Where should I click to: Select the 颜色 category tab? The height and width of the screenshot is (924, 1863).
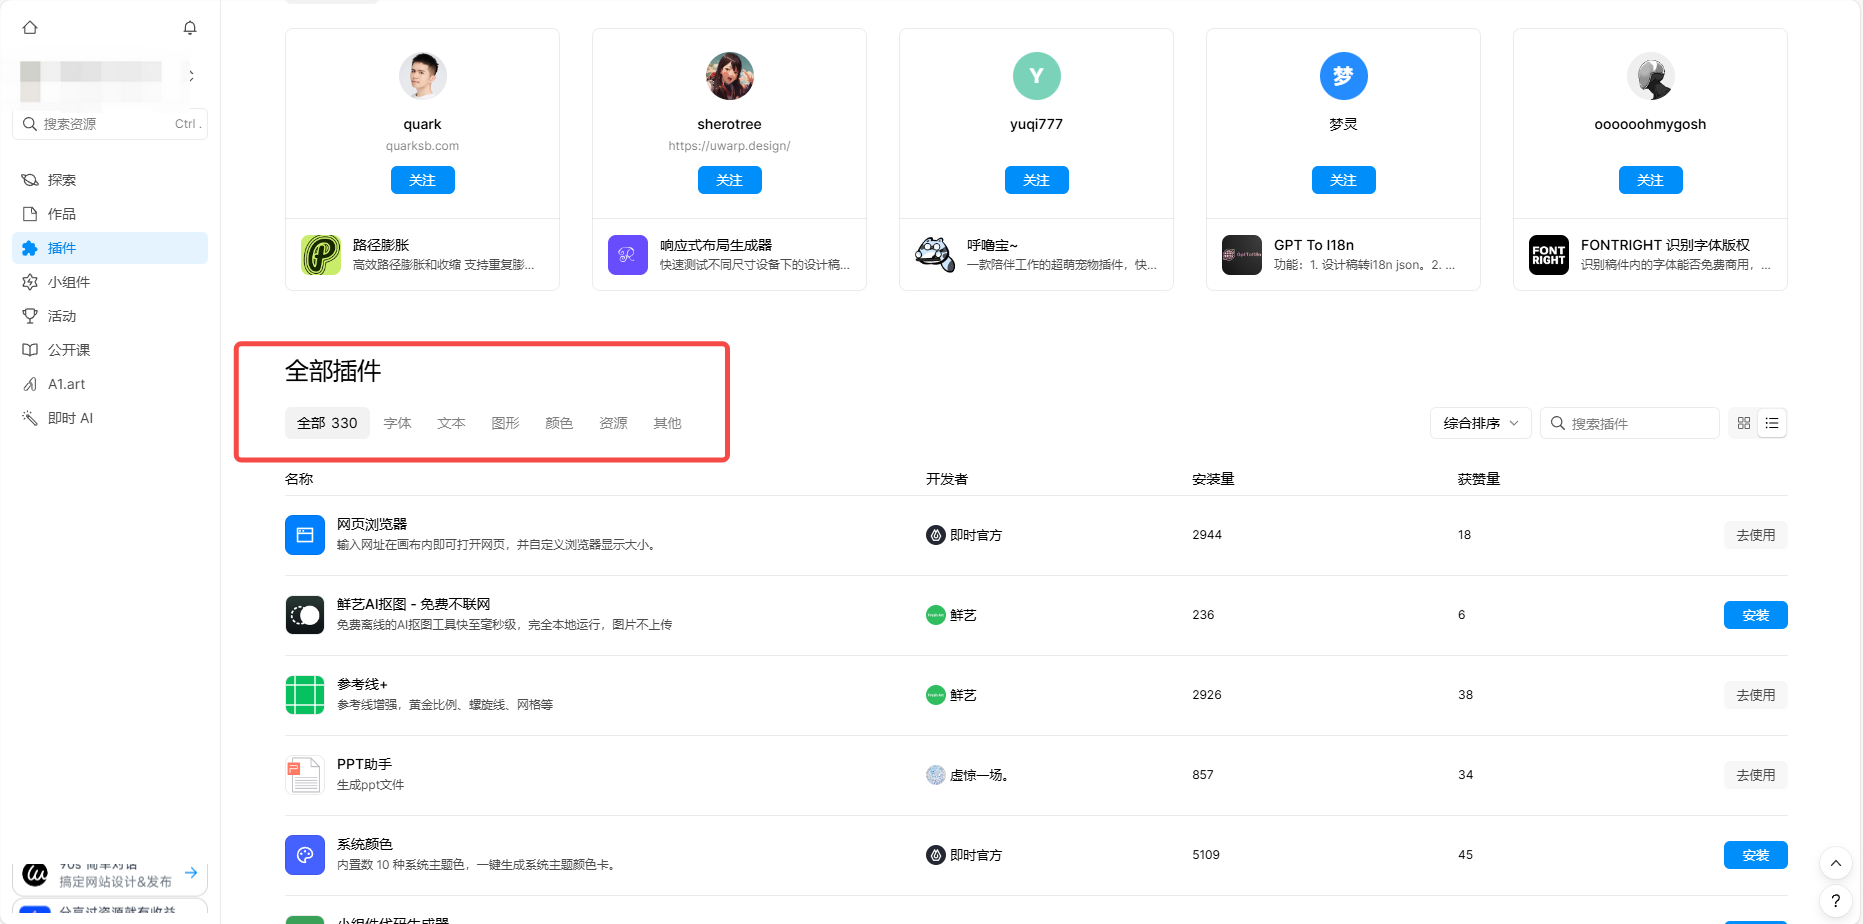559,423
